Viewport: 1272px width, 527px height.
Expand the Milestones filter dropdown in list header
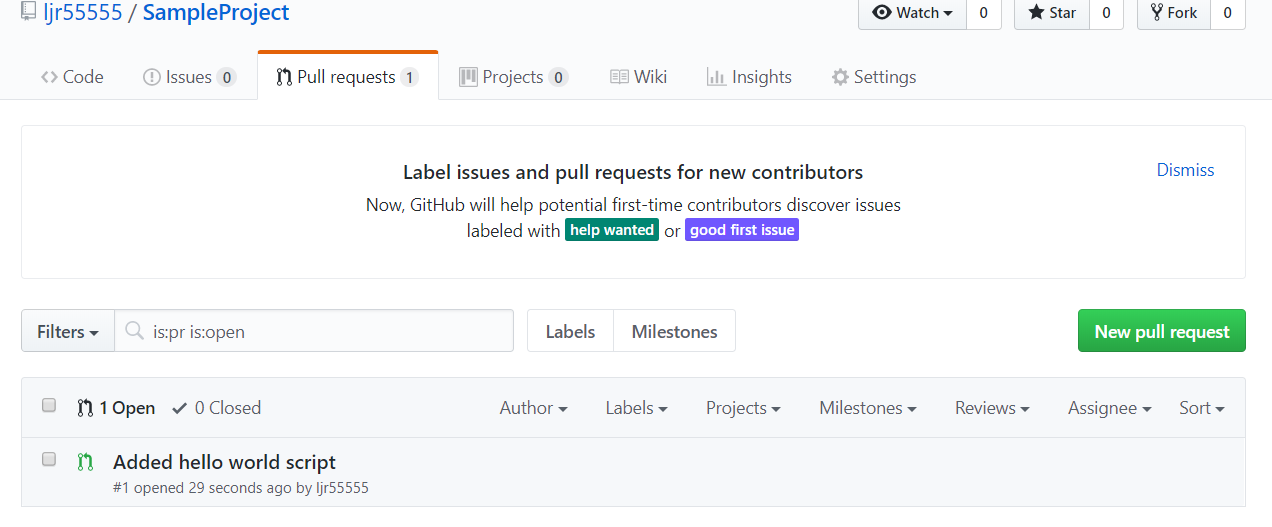868,408
